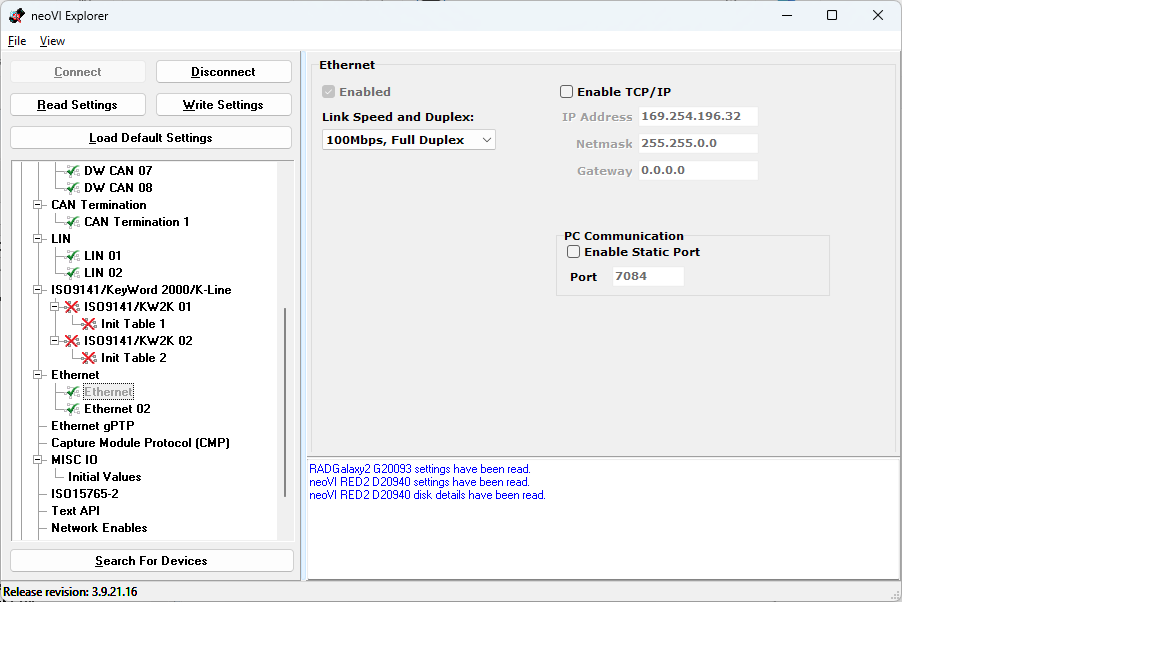Open the Link Speed and Duplex dropdown

486,139
